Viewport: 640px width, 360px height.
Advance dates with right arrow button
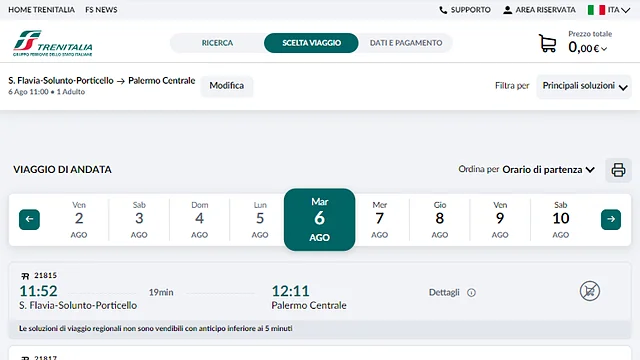[x=611, y=220]
